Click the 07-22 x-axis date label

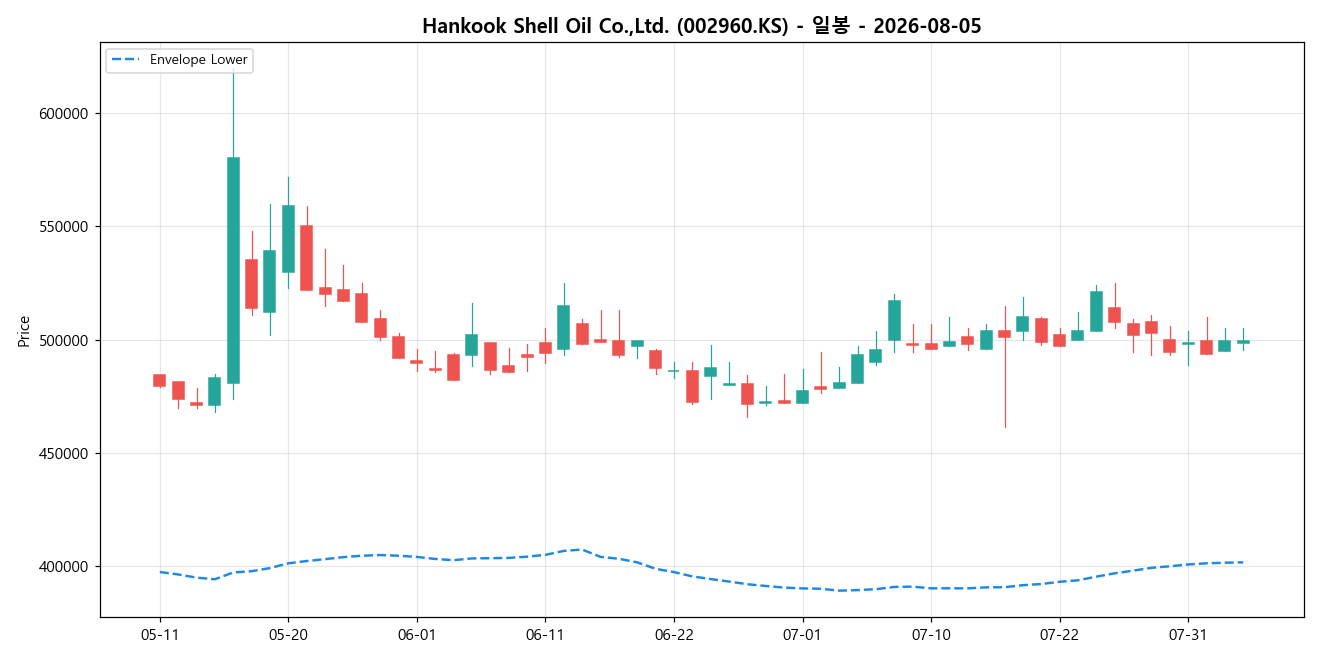pyautogui.click(x=1059, y=635)
